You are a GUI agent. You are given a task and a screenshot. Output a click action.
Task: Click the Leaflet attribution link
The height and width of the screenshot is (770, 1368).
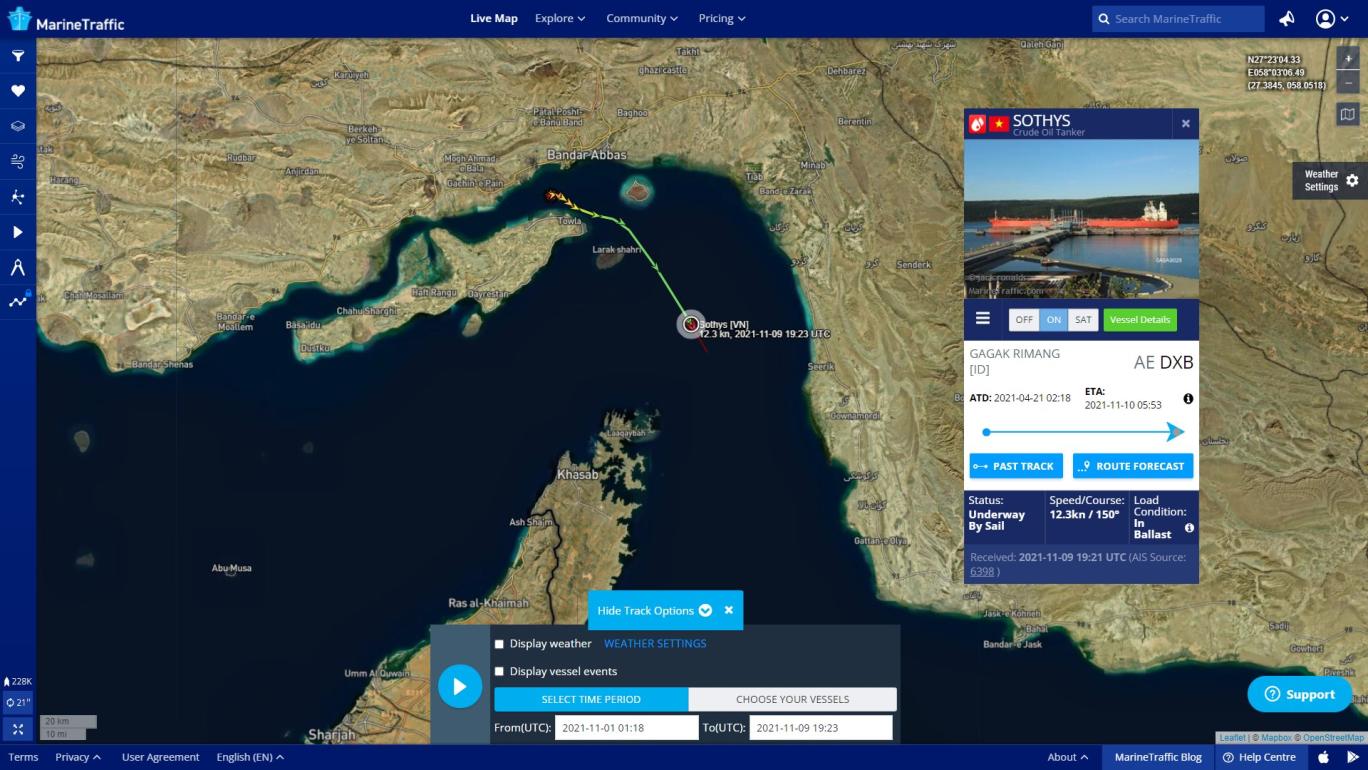tap(1232, 738)
